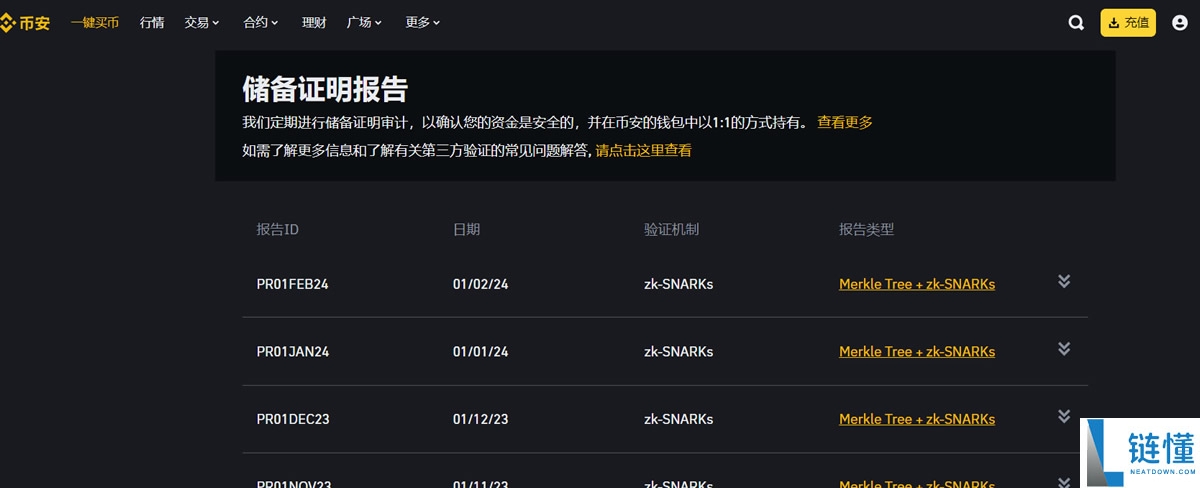
Task: Click the date 01/02/24
Action: [x=481, y=284]
